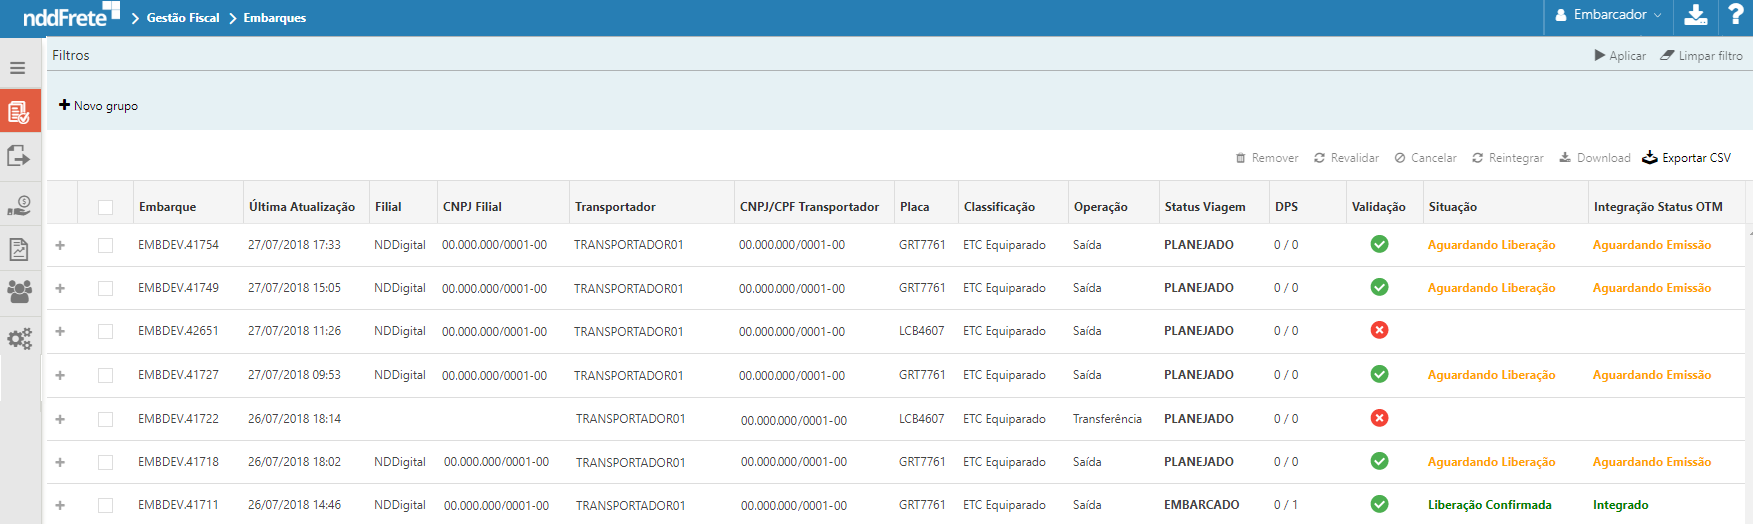Select the fiscal document check sidebar icon
This screenshot has width=1753, height=524.
click(19, 112)
